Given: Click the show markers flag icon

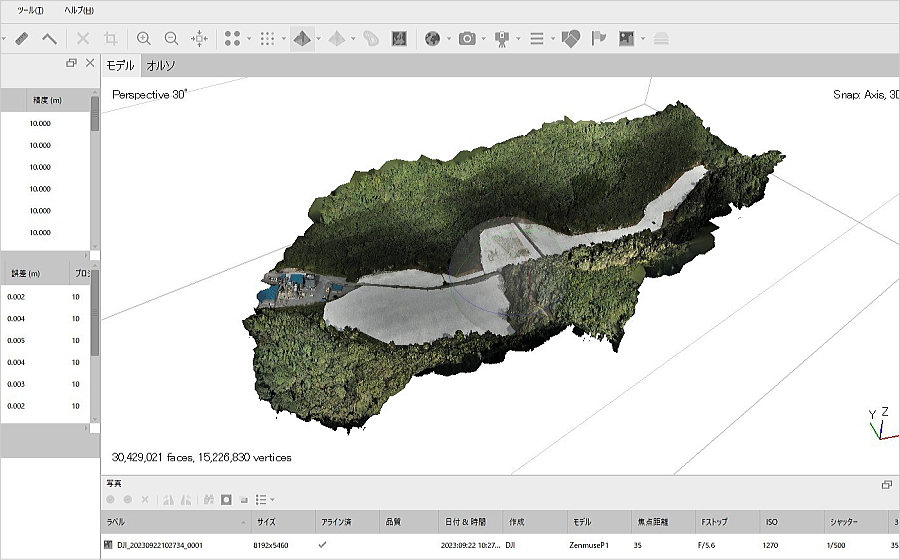Looking at the screenshot, I should point(599,39).
